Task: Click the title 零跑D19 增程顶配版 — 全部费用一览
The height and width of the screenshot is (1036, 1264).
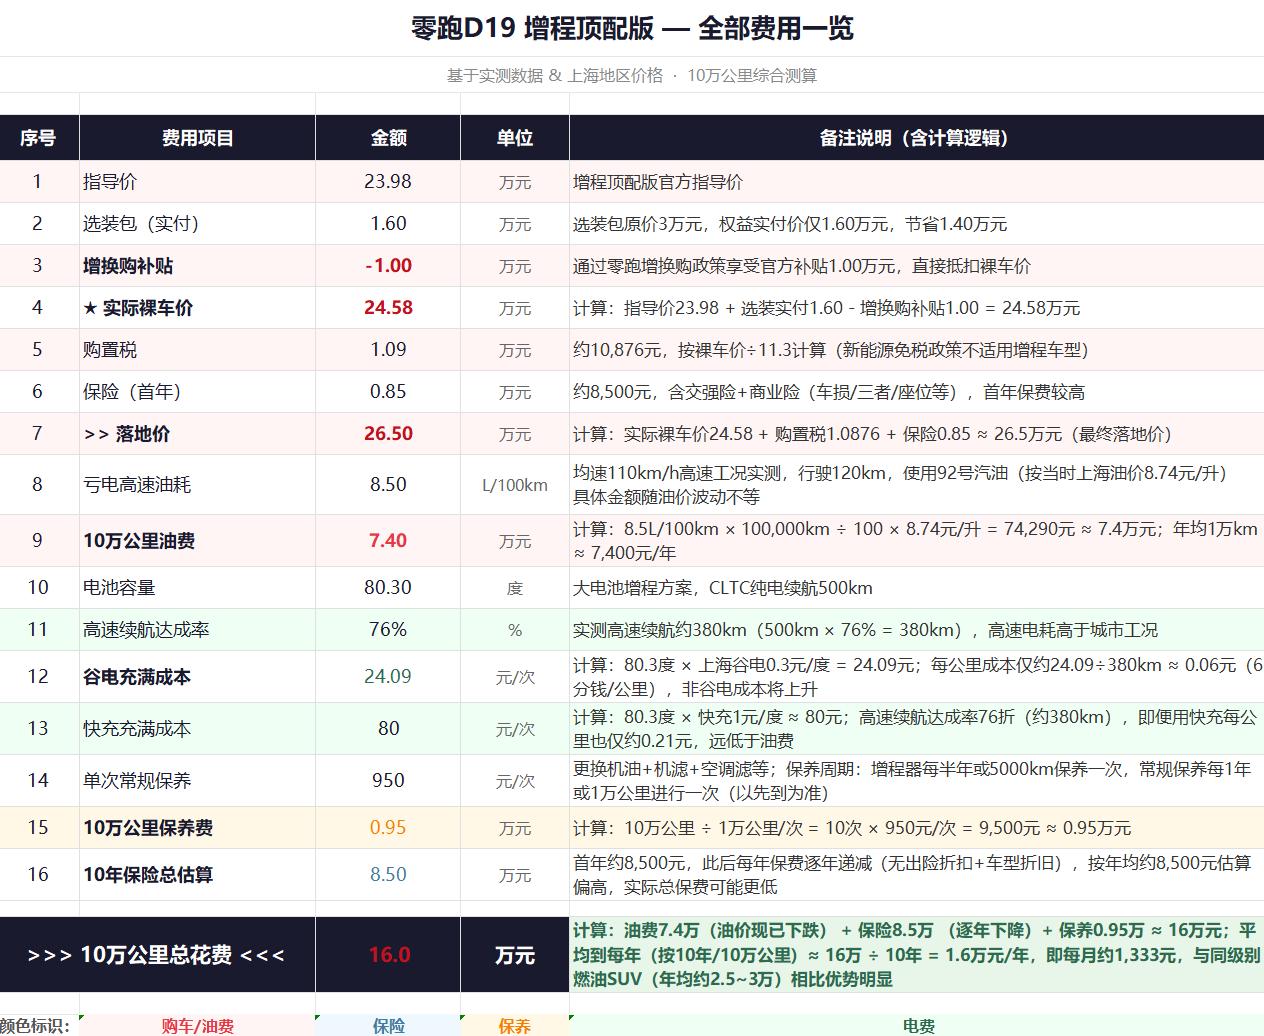Action: point(632,28)
